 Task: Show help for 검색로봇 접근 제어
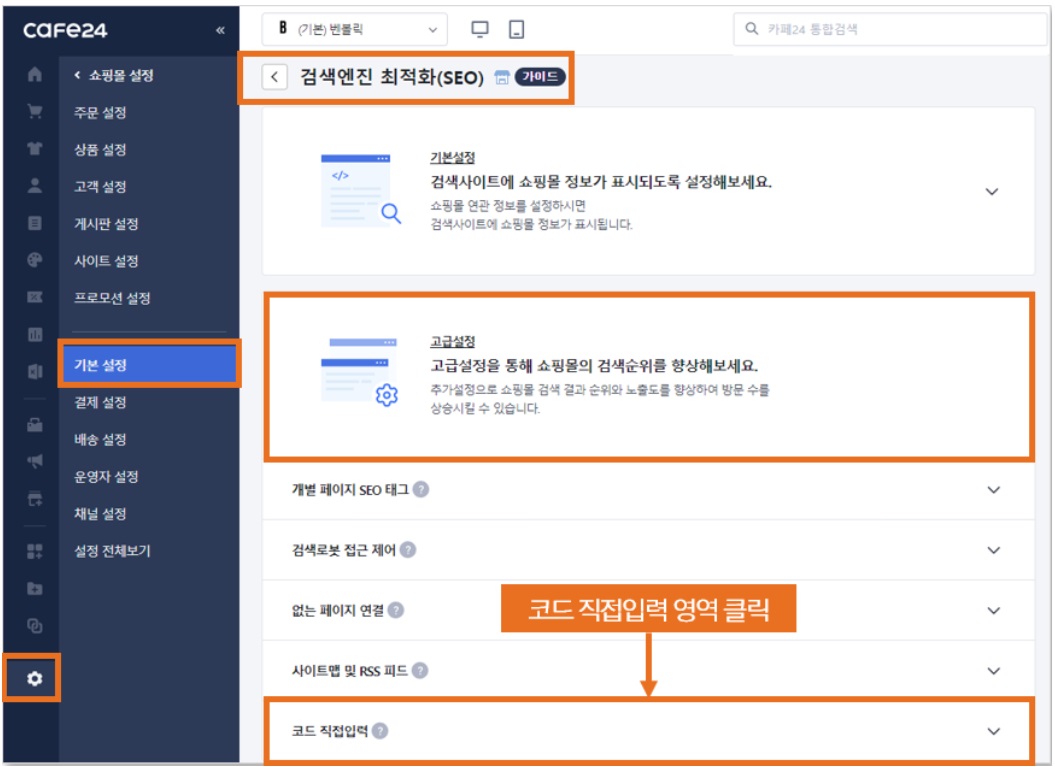[408, 550]
